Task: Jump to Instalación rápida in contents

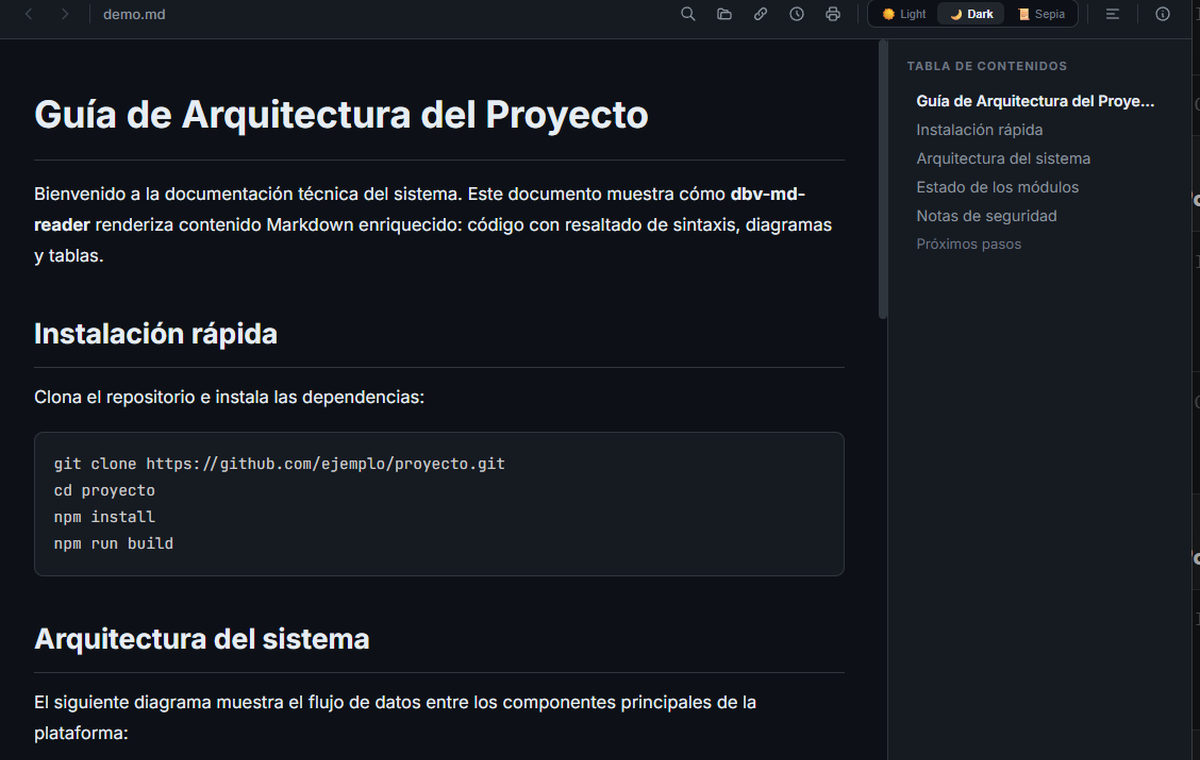Action: point(979,130)
